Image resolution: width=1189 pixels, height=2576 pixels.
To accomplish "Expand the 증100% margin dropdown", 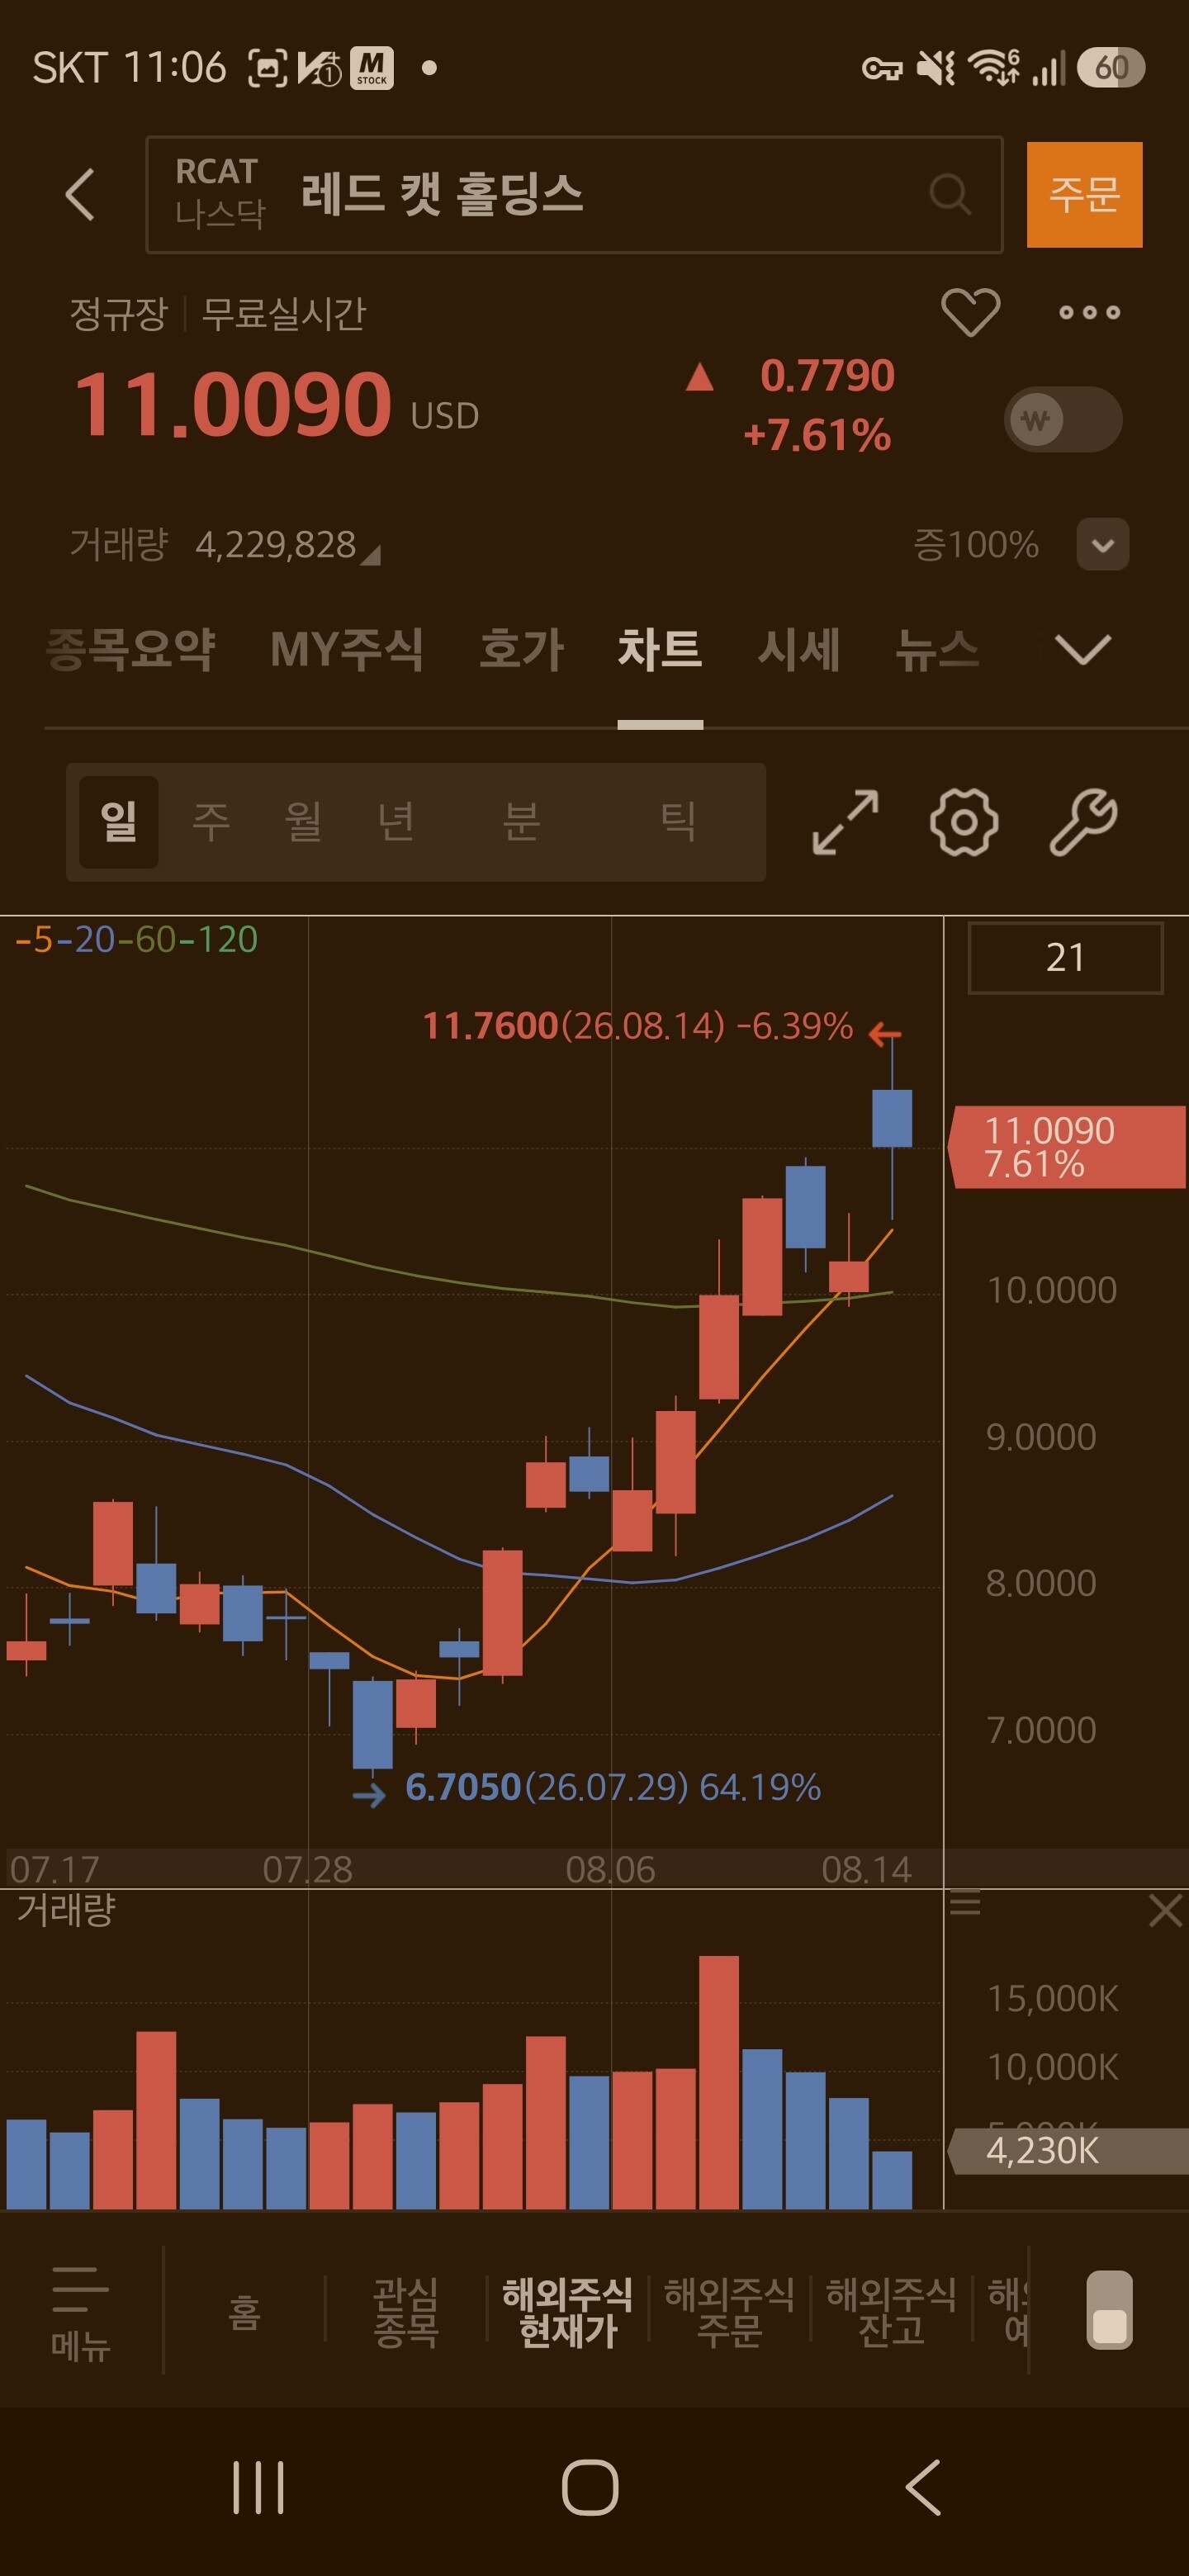I will click(x=1103, y=545).
